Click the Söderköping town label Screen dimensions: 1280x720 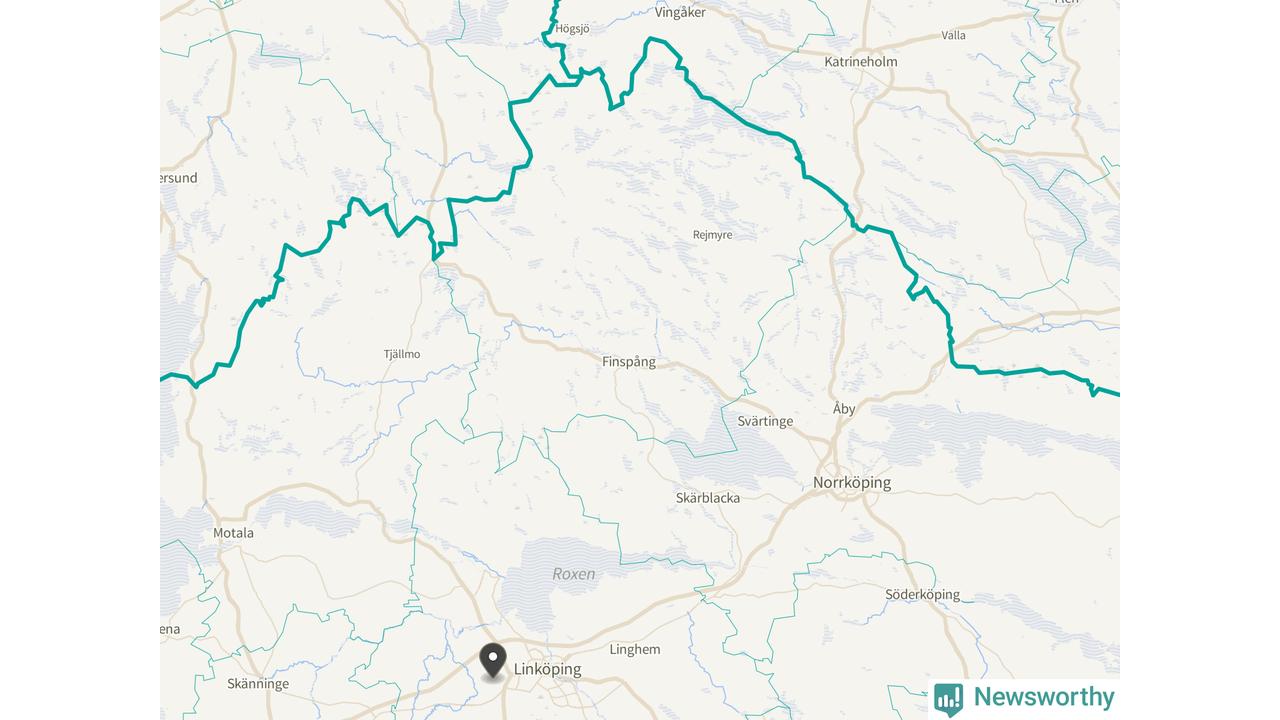pyautogui.click(x=922, y=595)
